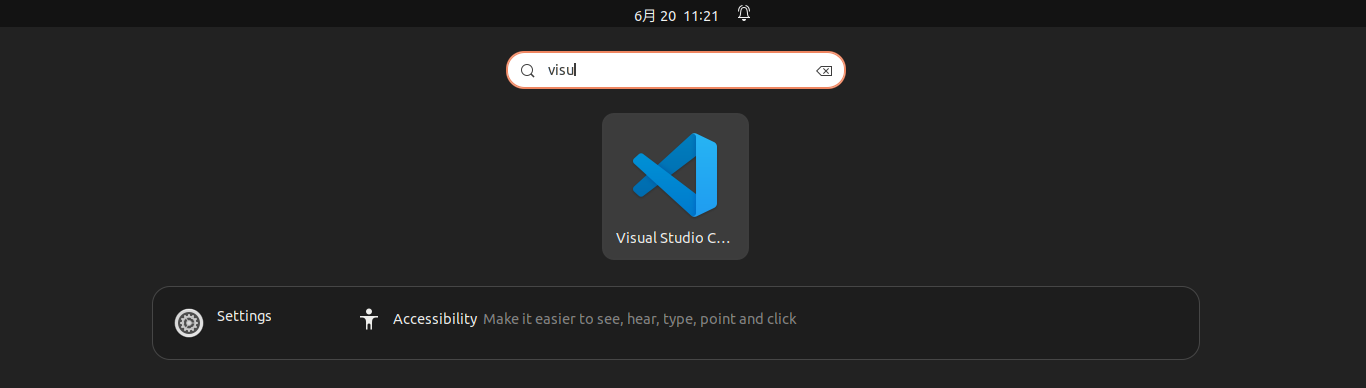
Task: Open the clock and calendar menu
Action: [677, 16]
